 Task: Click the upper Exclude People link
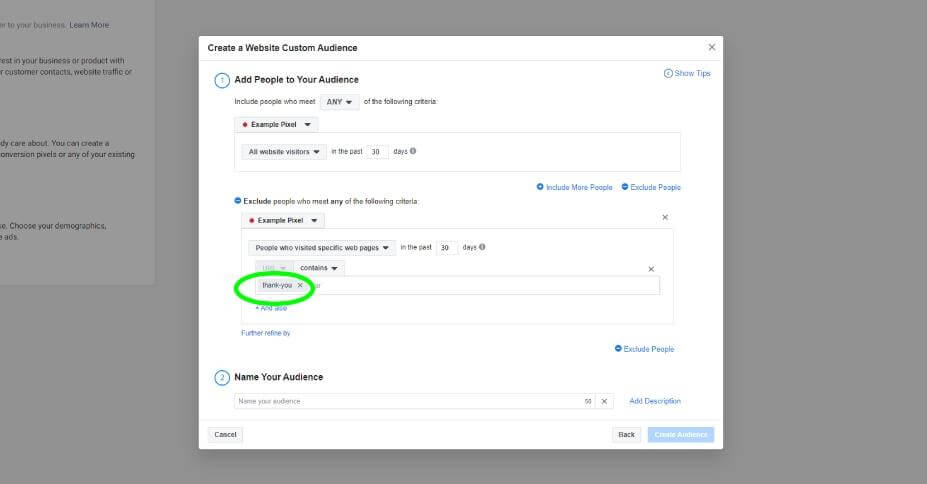[651, 187]
